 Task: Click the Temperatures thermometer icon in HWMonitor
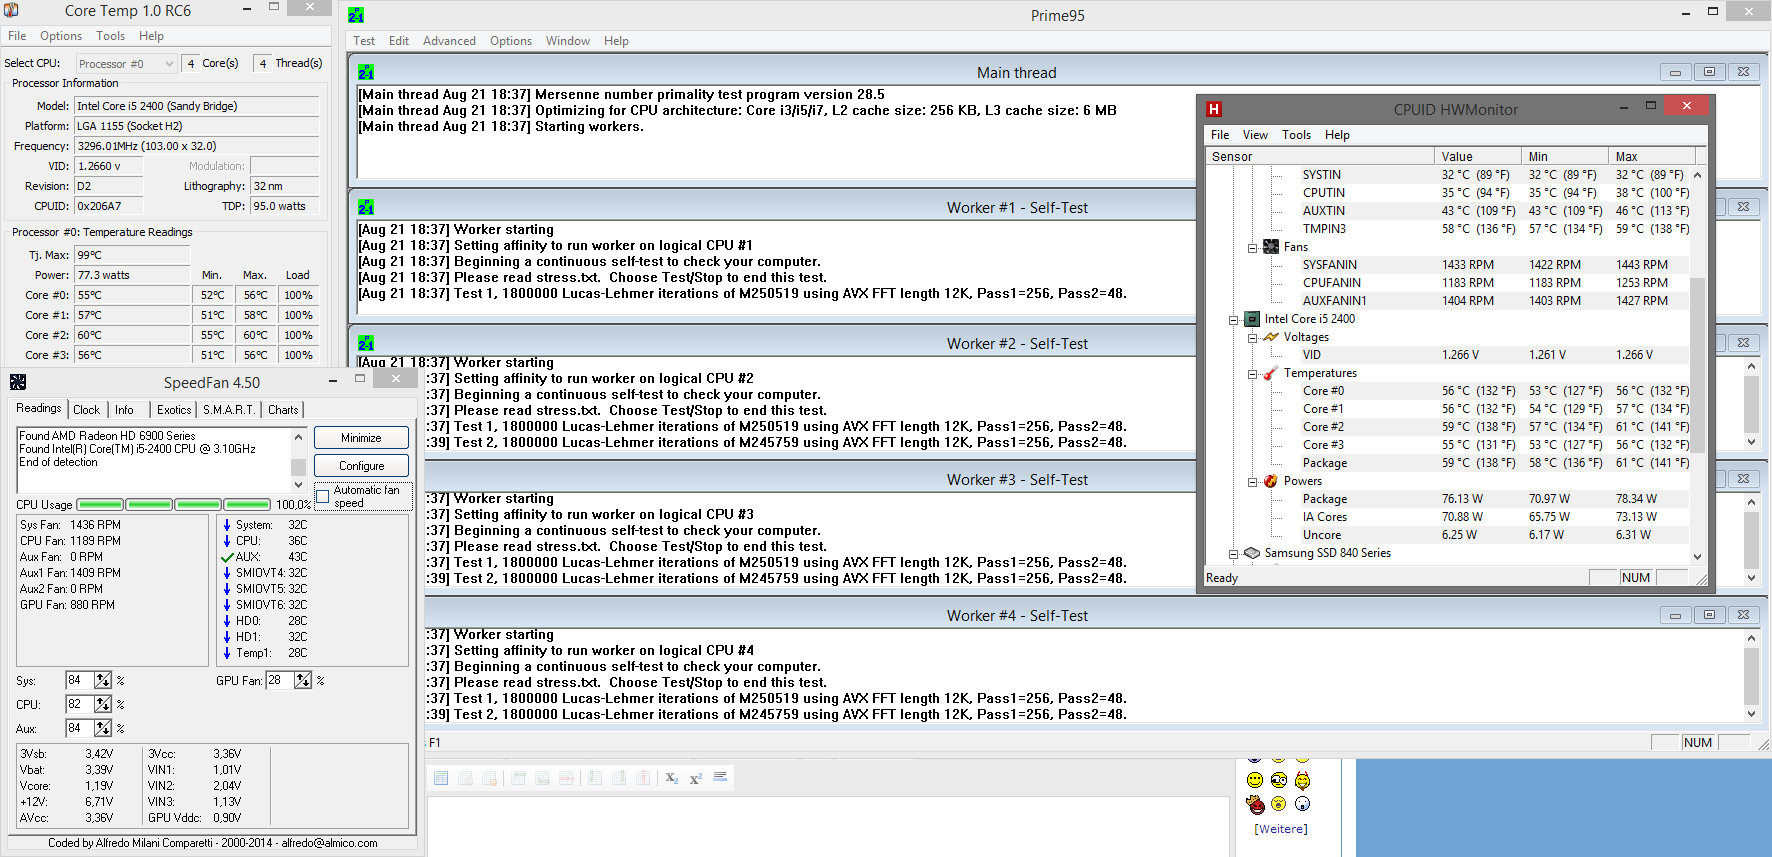1271,373
